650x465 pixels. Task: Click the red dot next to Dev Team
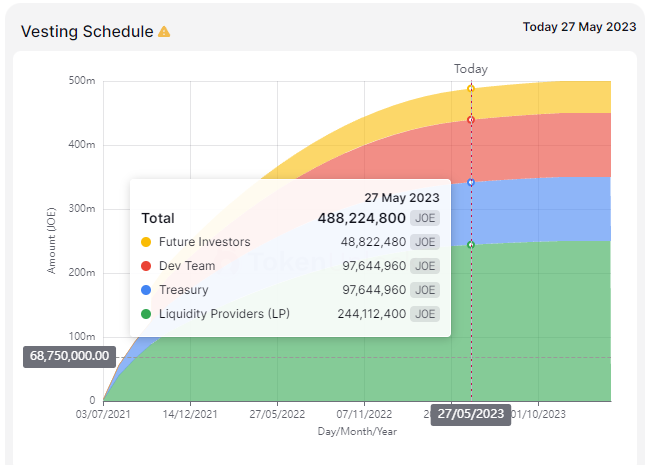click(146, 266)
